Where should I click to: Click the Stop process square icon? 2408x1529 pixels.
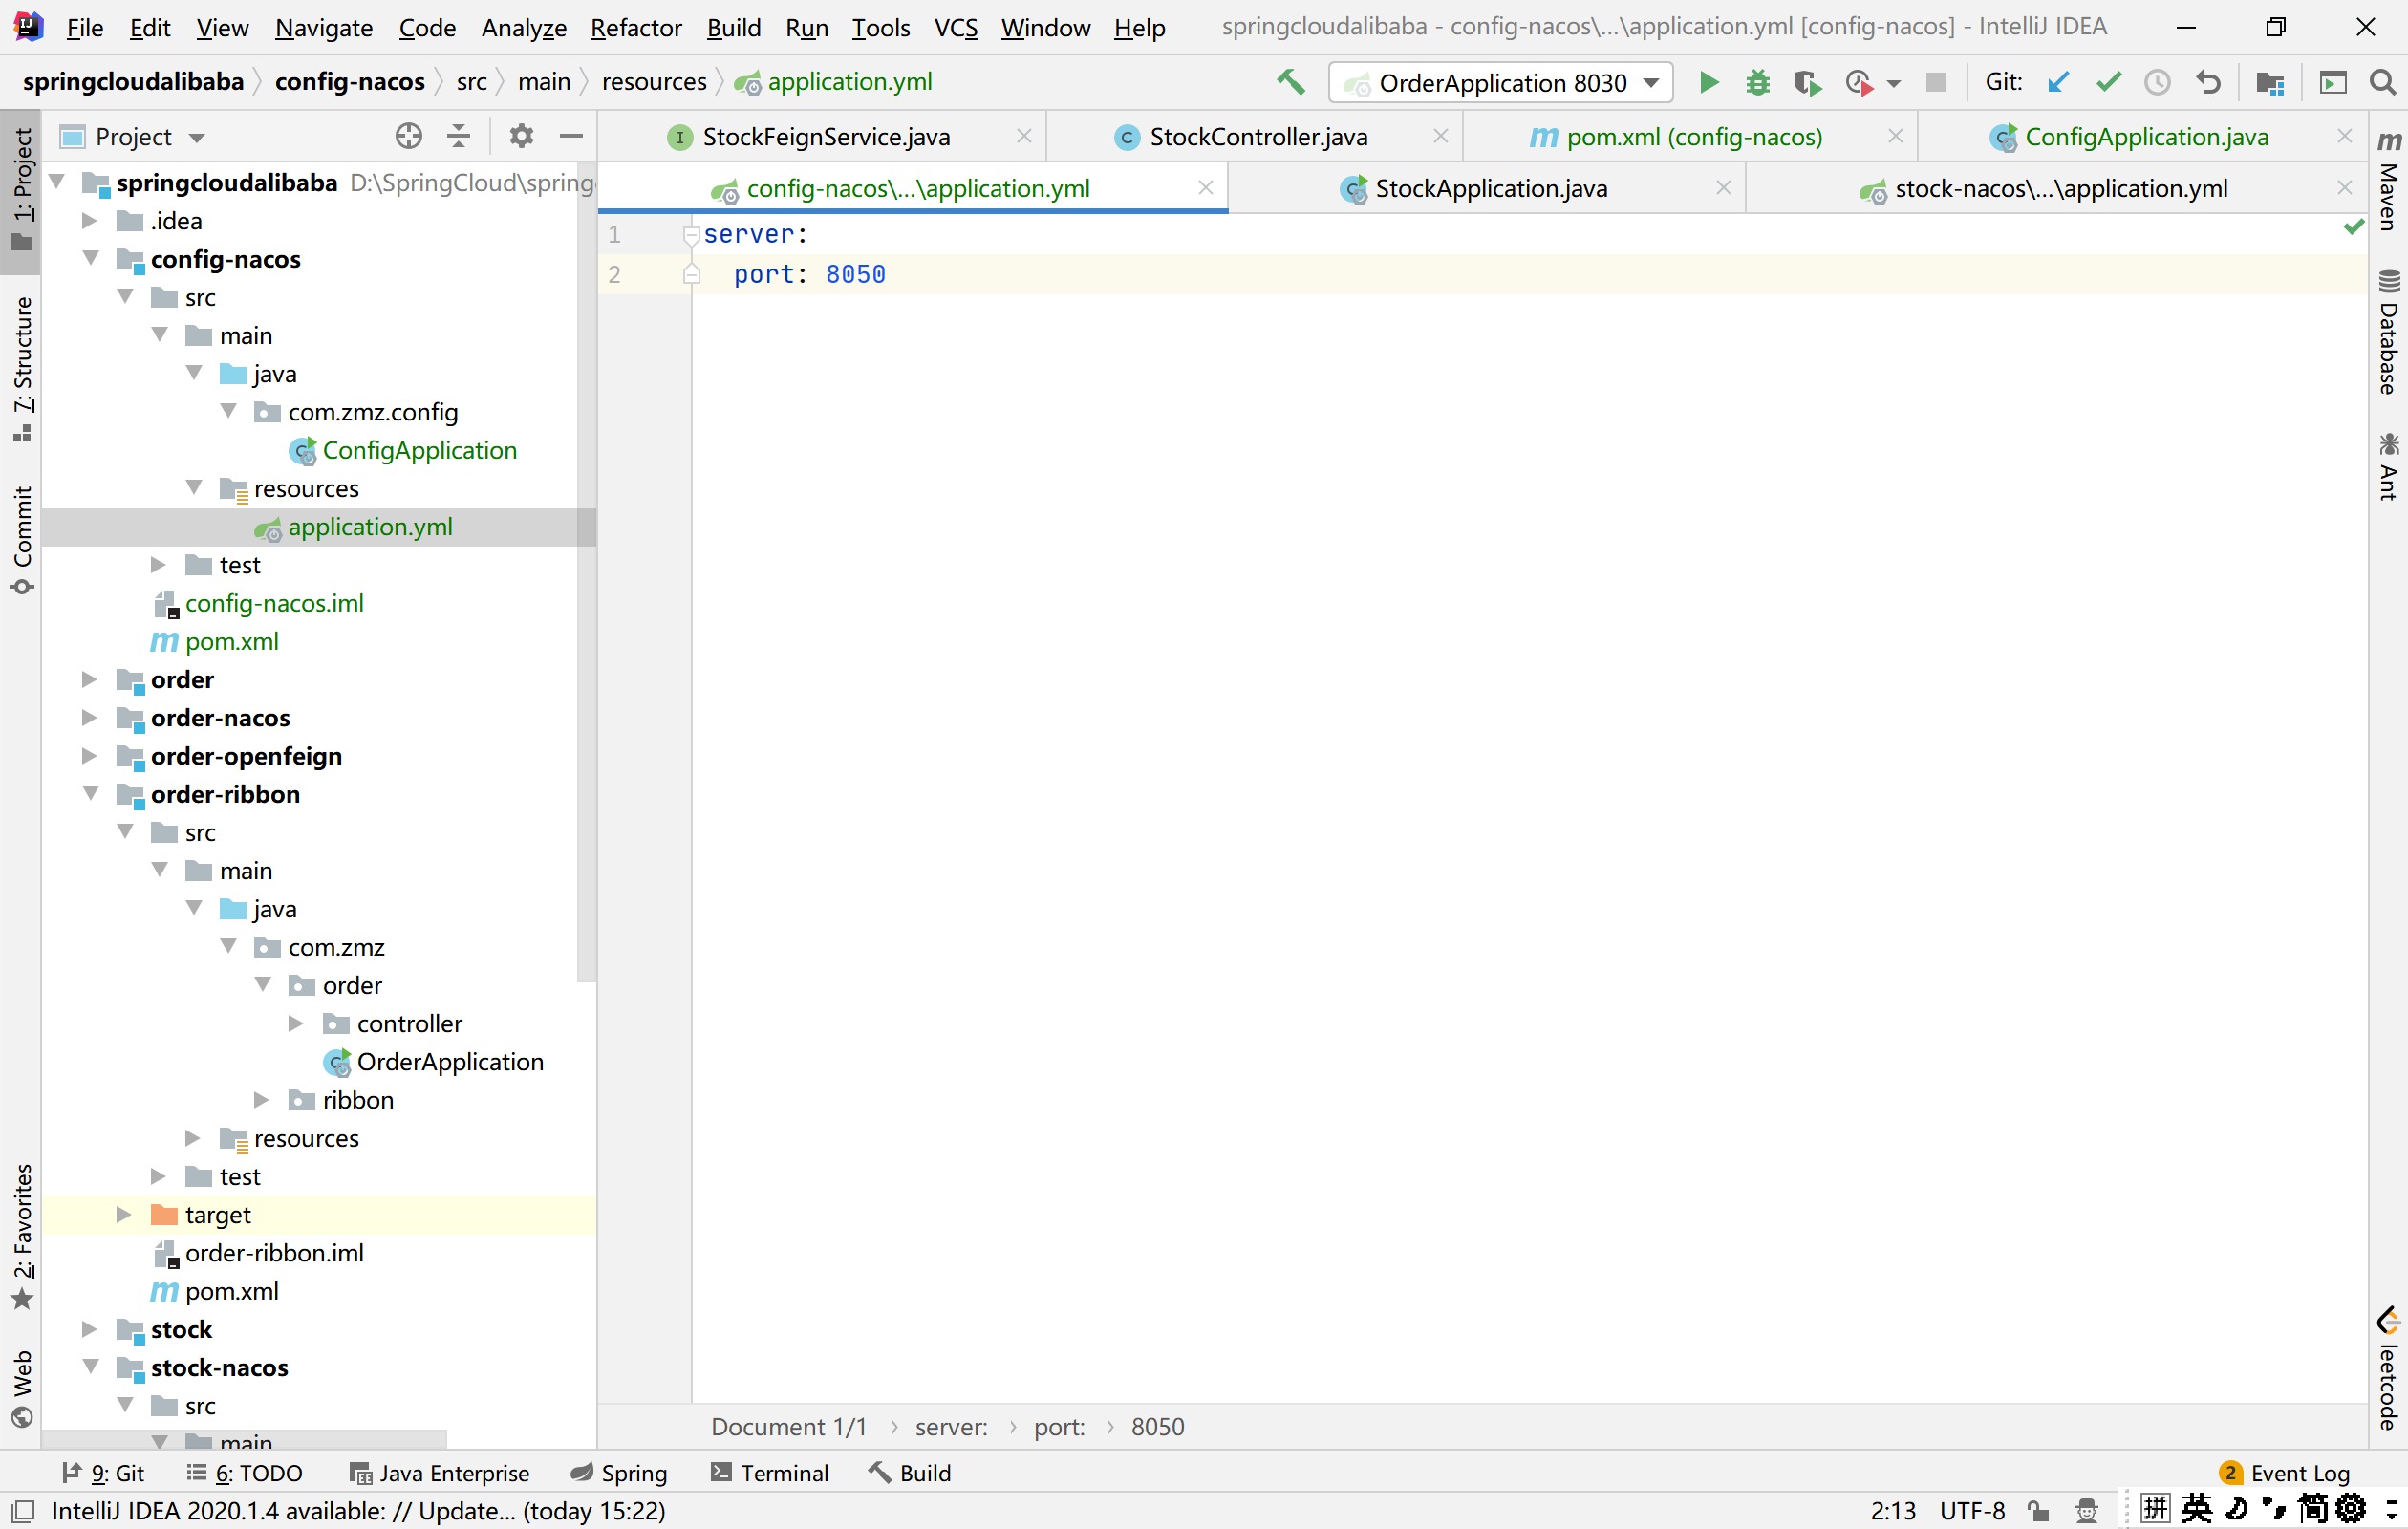click(1936, 82)
